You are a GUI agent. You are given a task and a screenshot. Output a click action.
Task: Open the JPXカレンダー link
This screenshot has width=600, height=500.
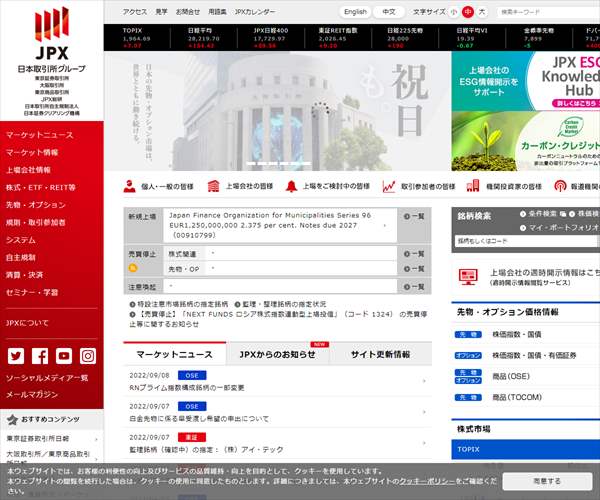(255, 12)
